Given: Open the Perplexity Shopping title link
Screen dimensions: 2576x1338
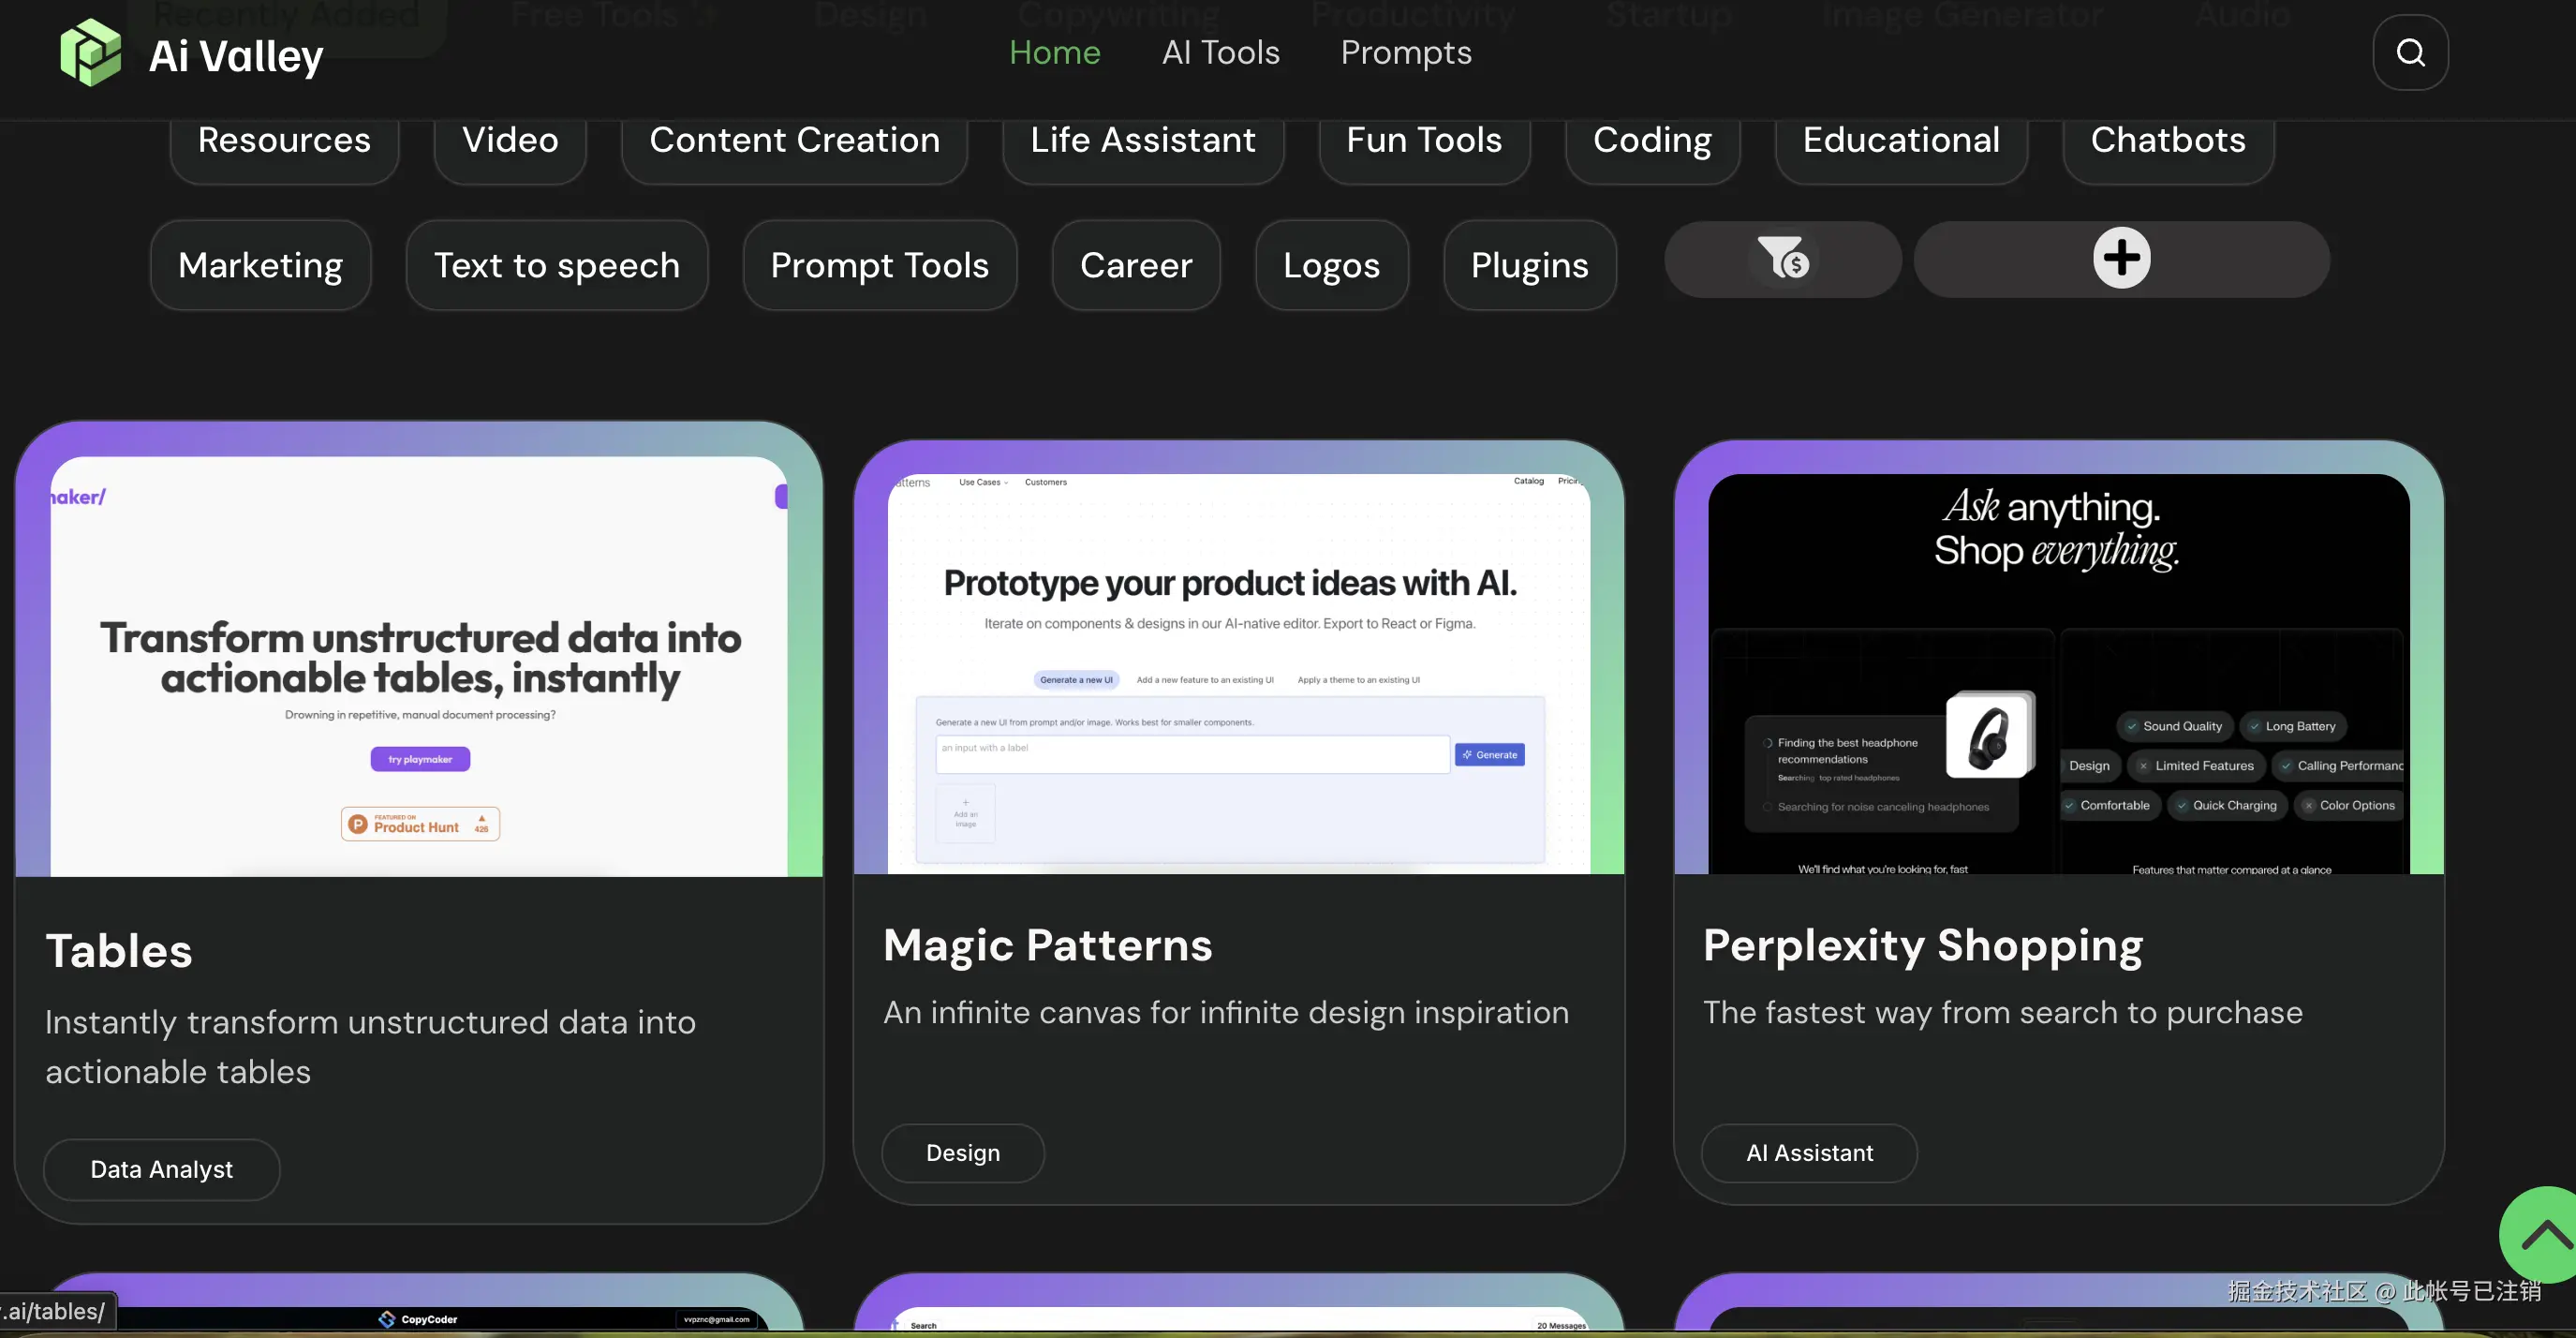Looking at the screenshot, I should coord(1922,945).
